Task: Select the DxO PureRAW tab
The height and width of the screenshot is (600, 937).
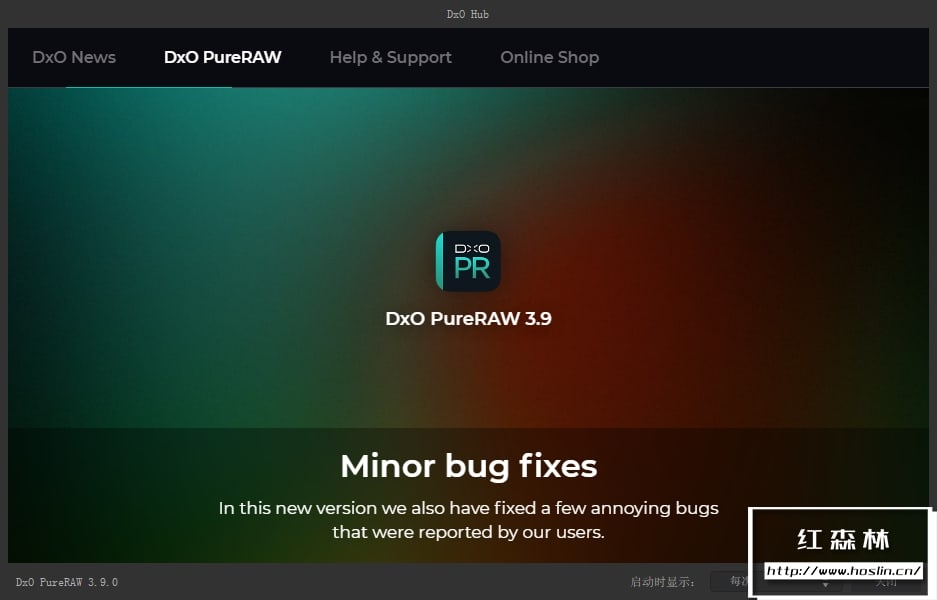Action: pos(222,57)
